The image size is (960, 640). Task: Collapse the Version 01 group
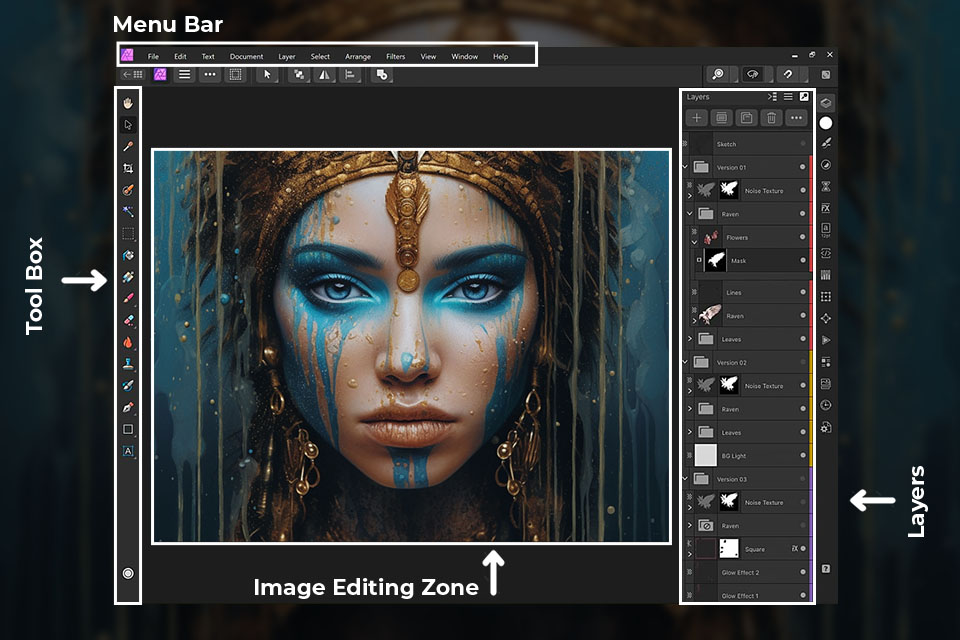[x=686, y=167]
